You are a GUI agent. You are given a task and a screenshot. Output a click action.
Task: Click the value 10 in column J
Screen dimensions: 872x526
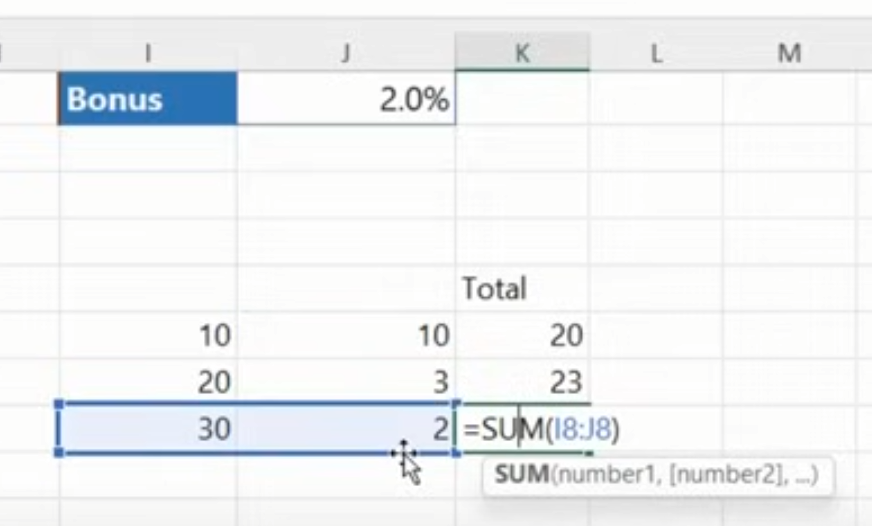(346, 336)
